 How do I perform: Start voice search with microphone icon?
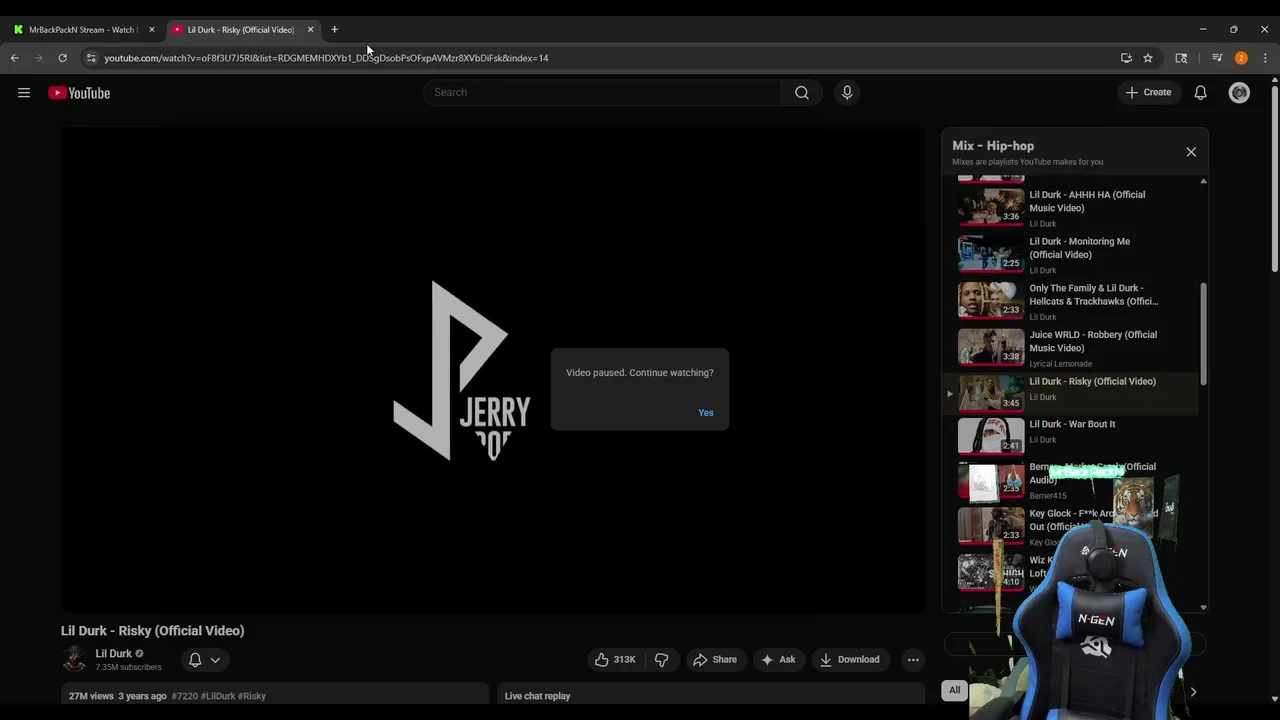coord(847,93)
